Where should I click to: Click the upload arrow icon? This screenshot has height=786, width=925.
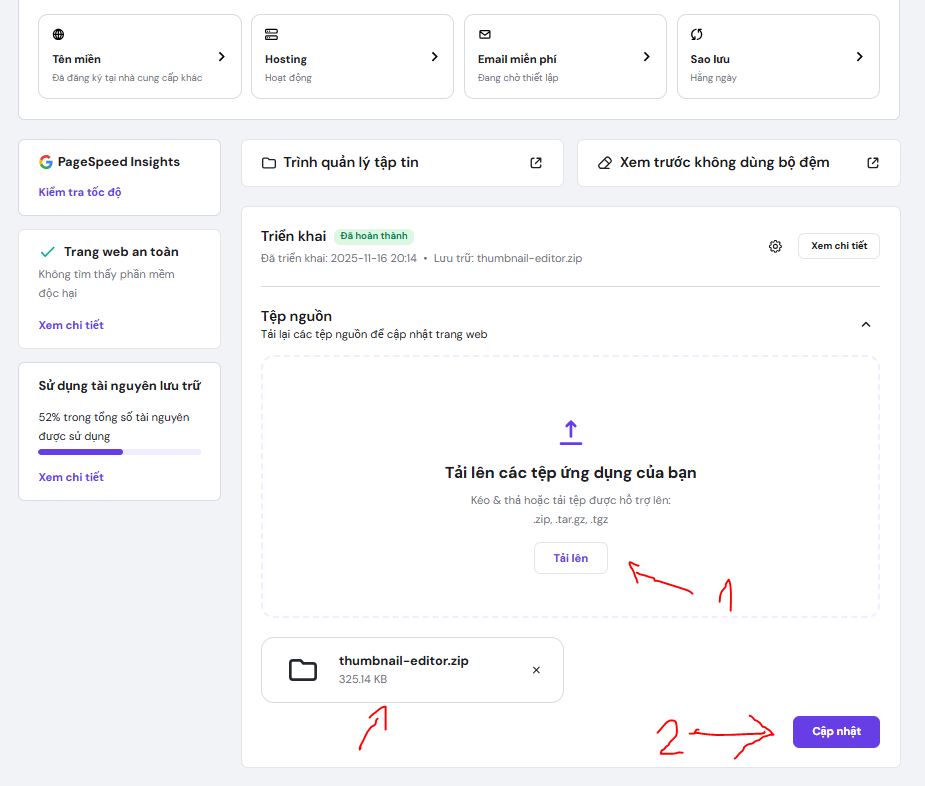tap(570, 432)
